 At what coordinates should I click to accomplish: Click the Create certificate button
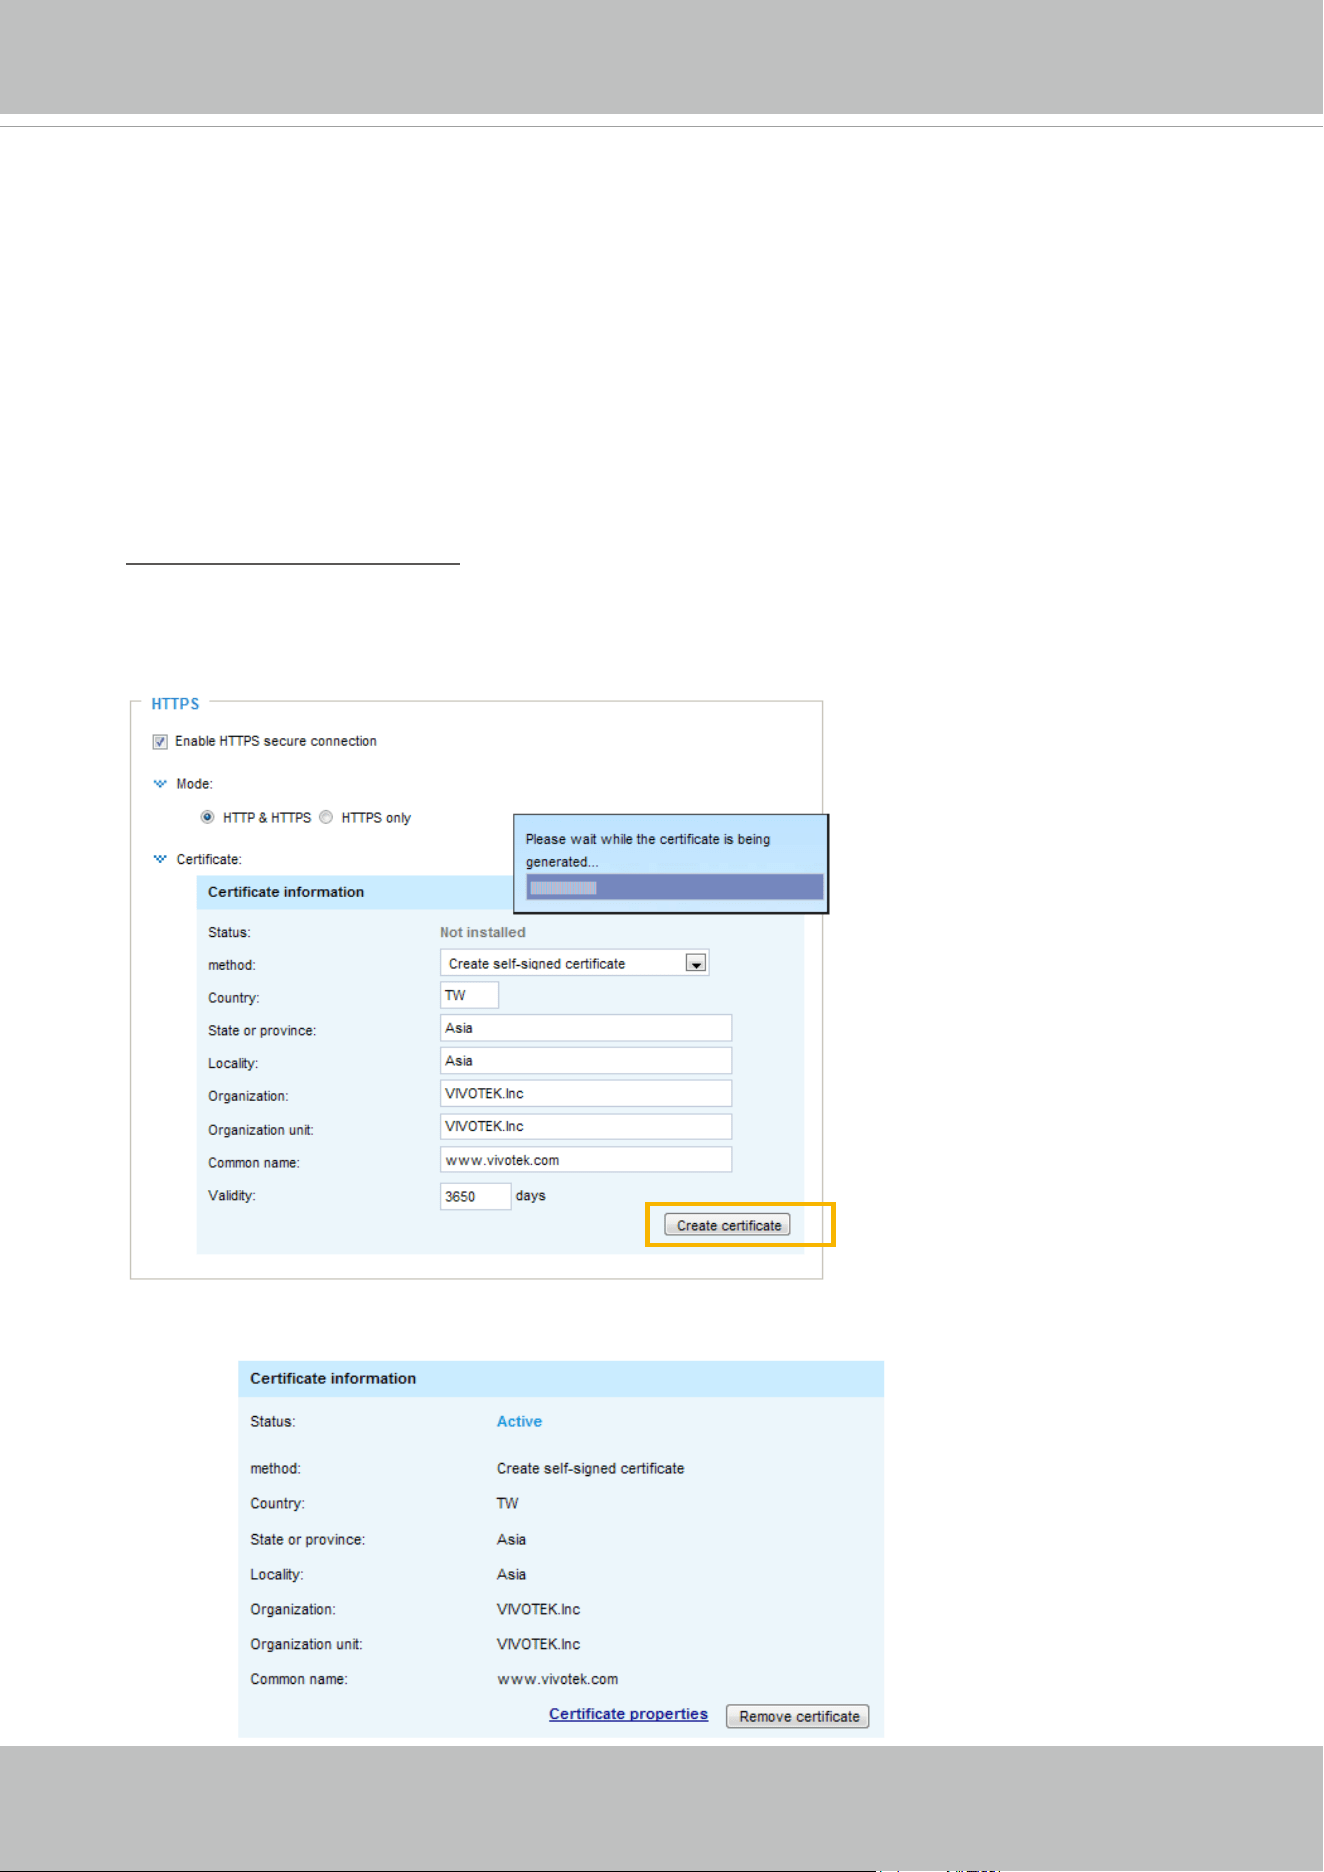727,1225
